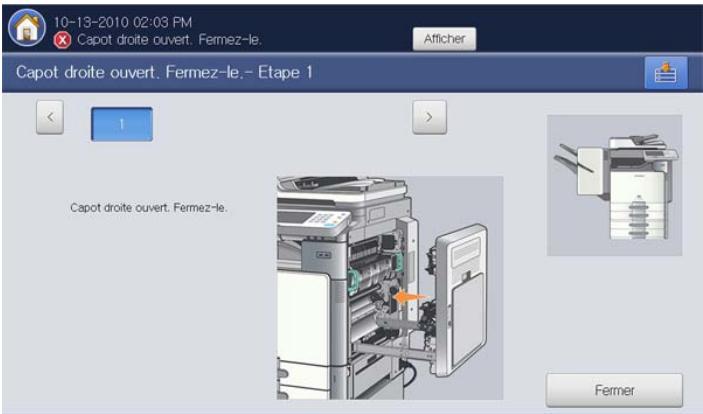Go to the previous step with left chevron

52,117
